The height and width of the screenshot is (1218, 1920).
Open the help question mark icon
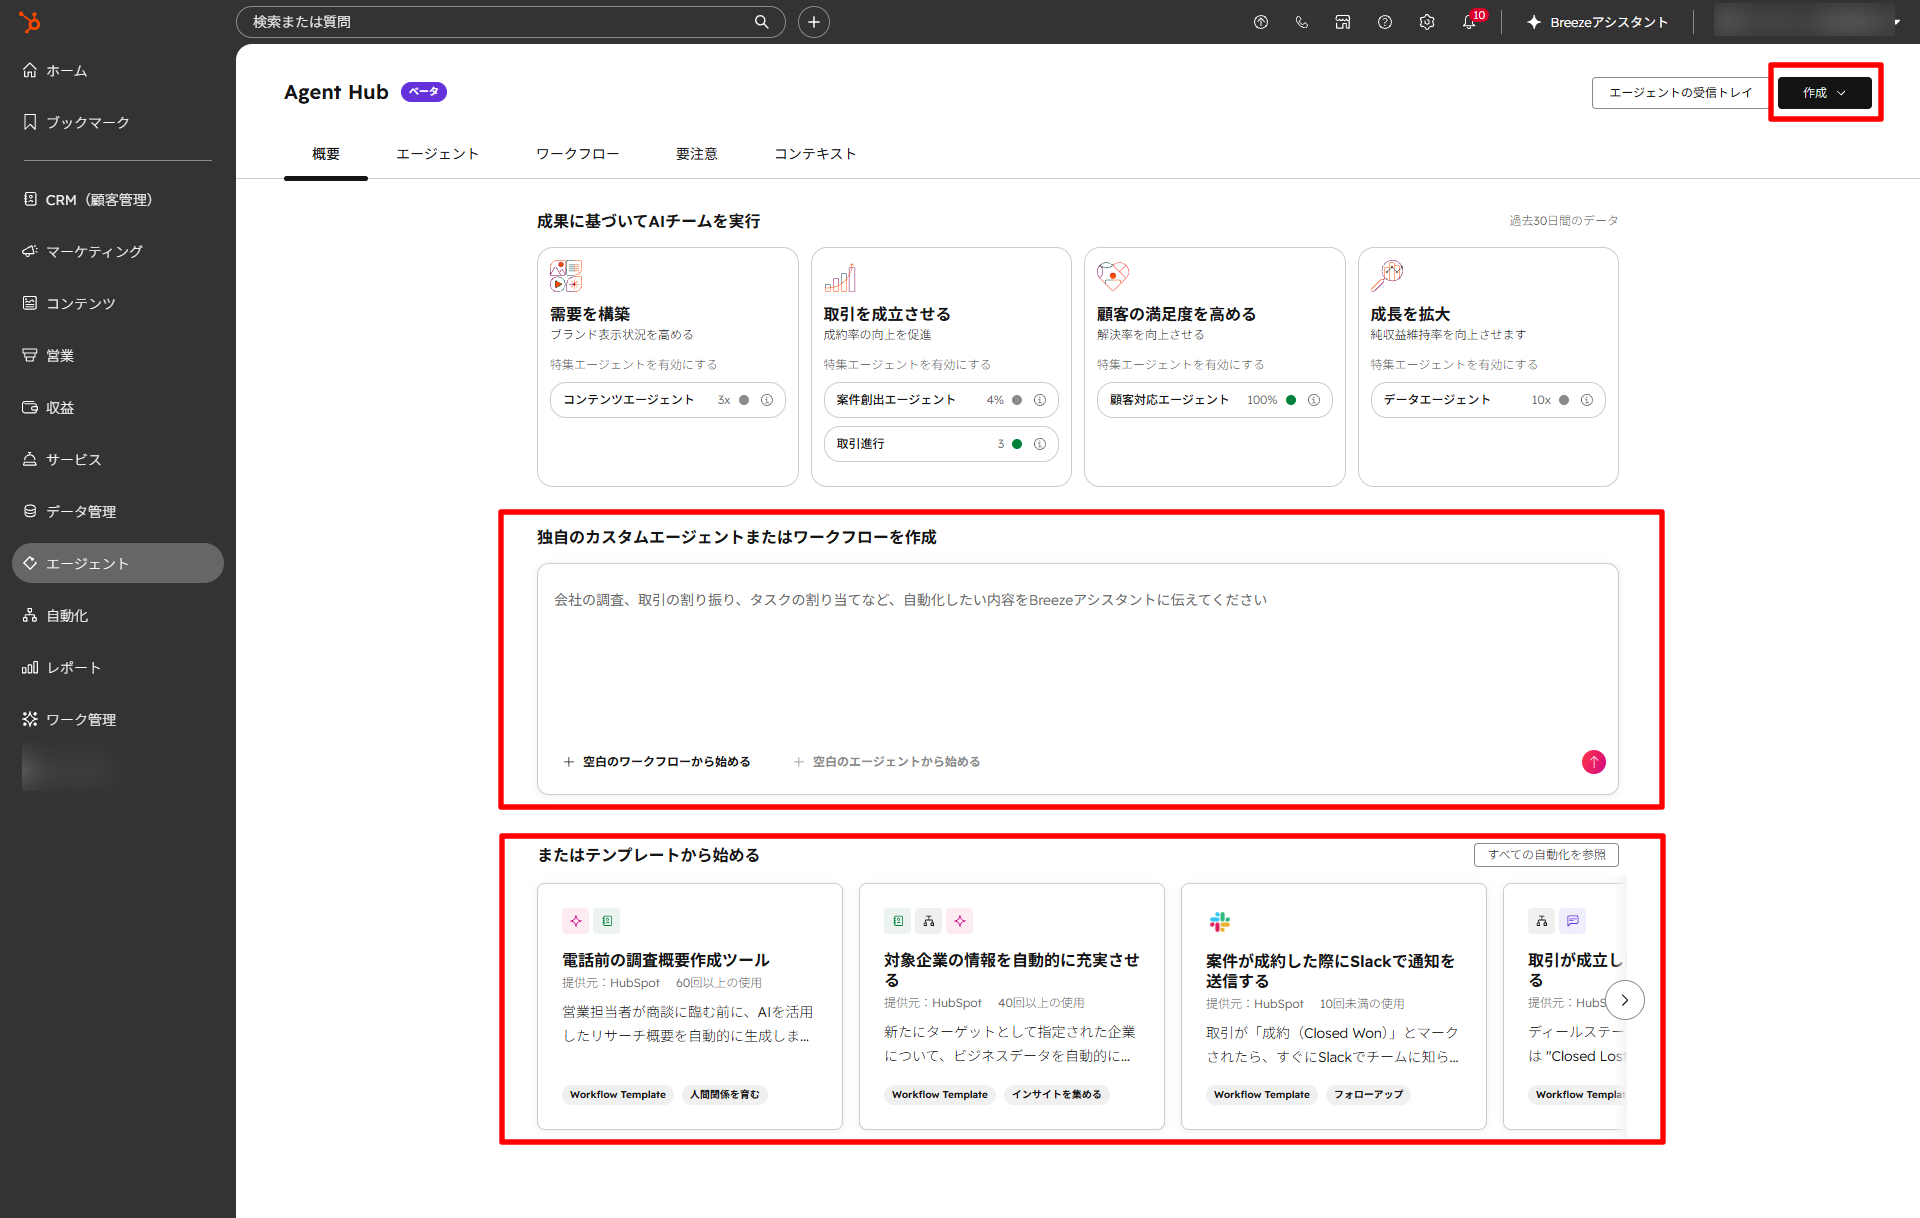[1385, 22]
